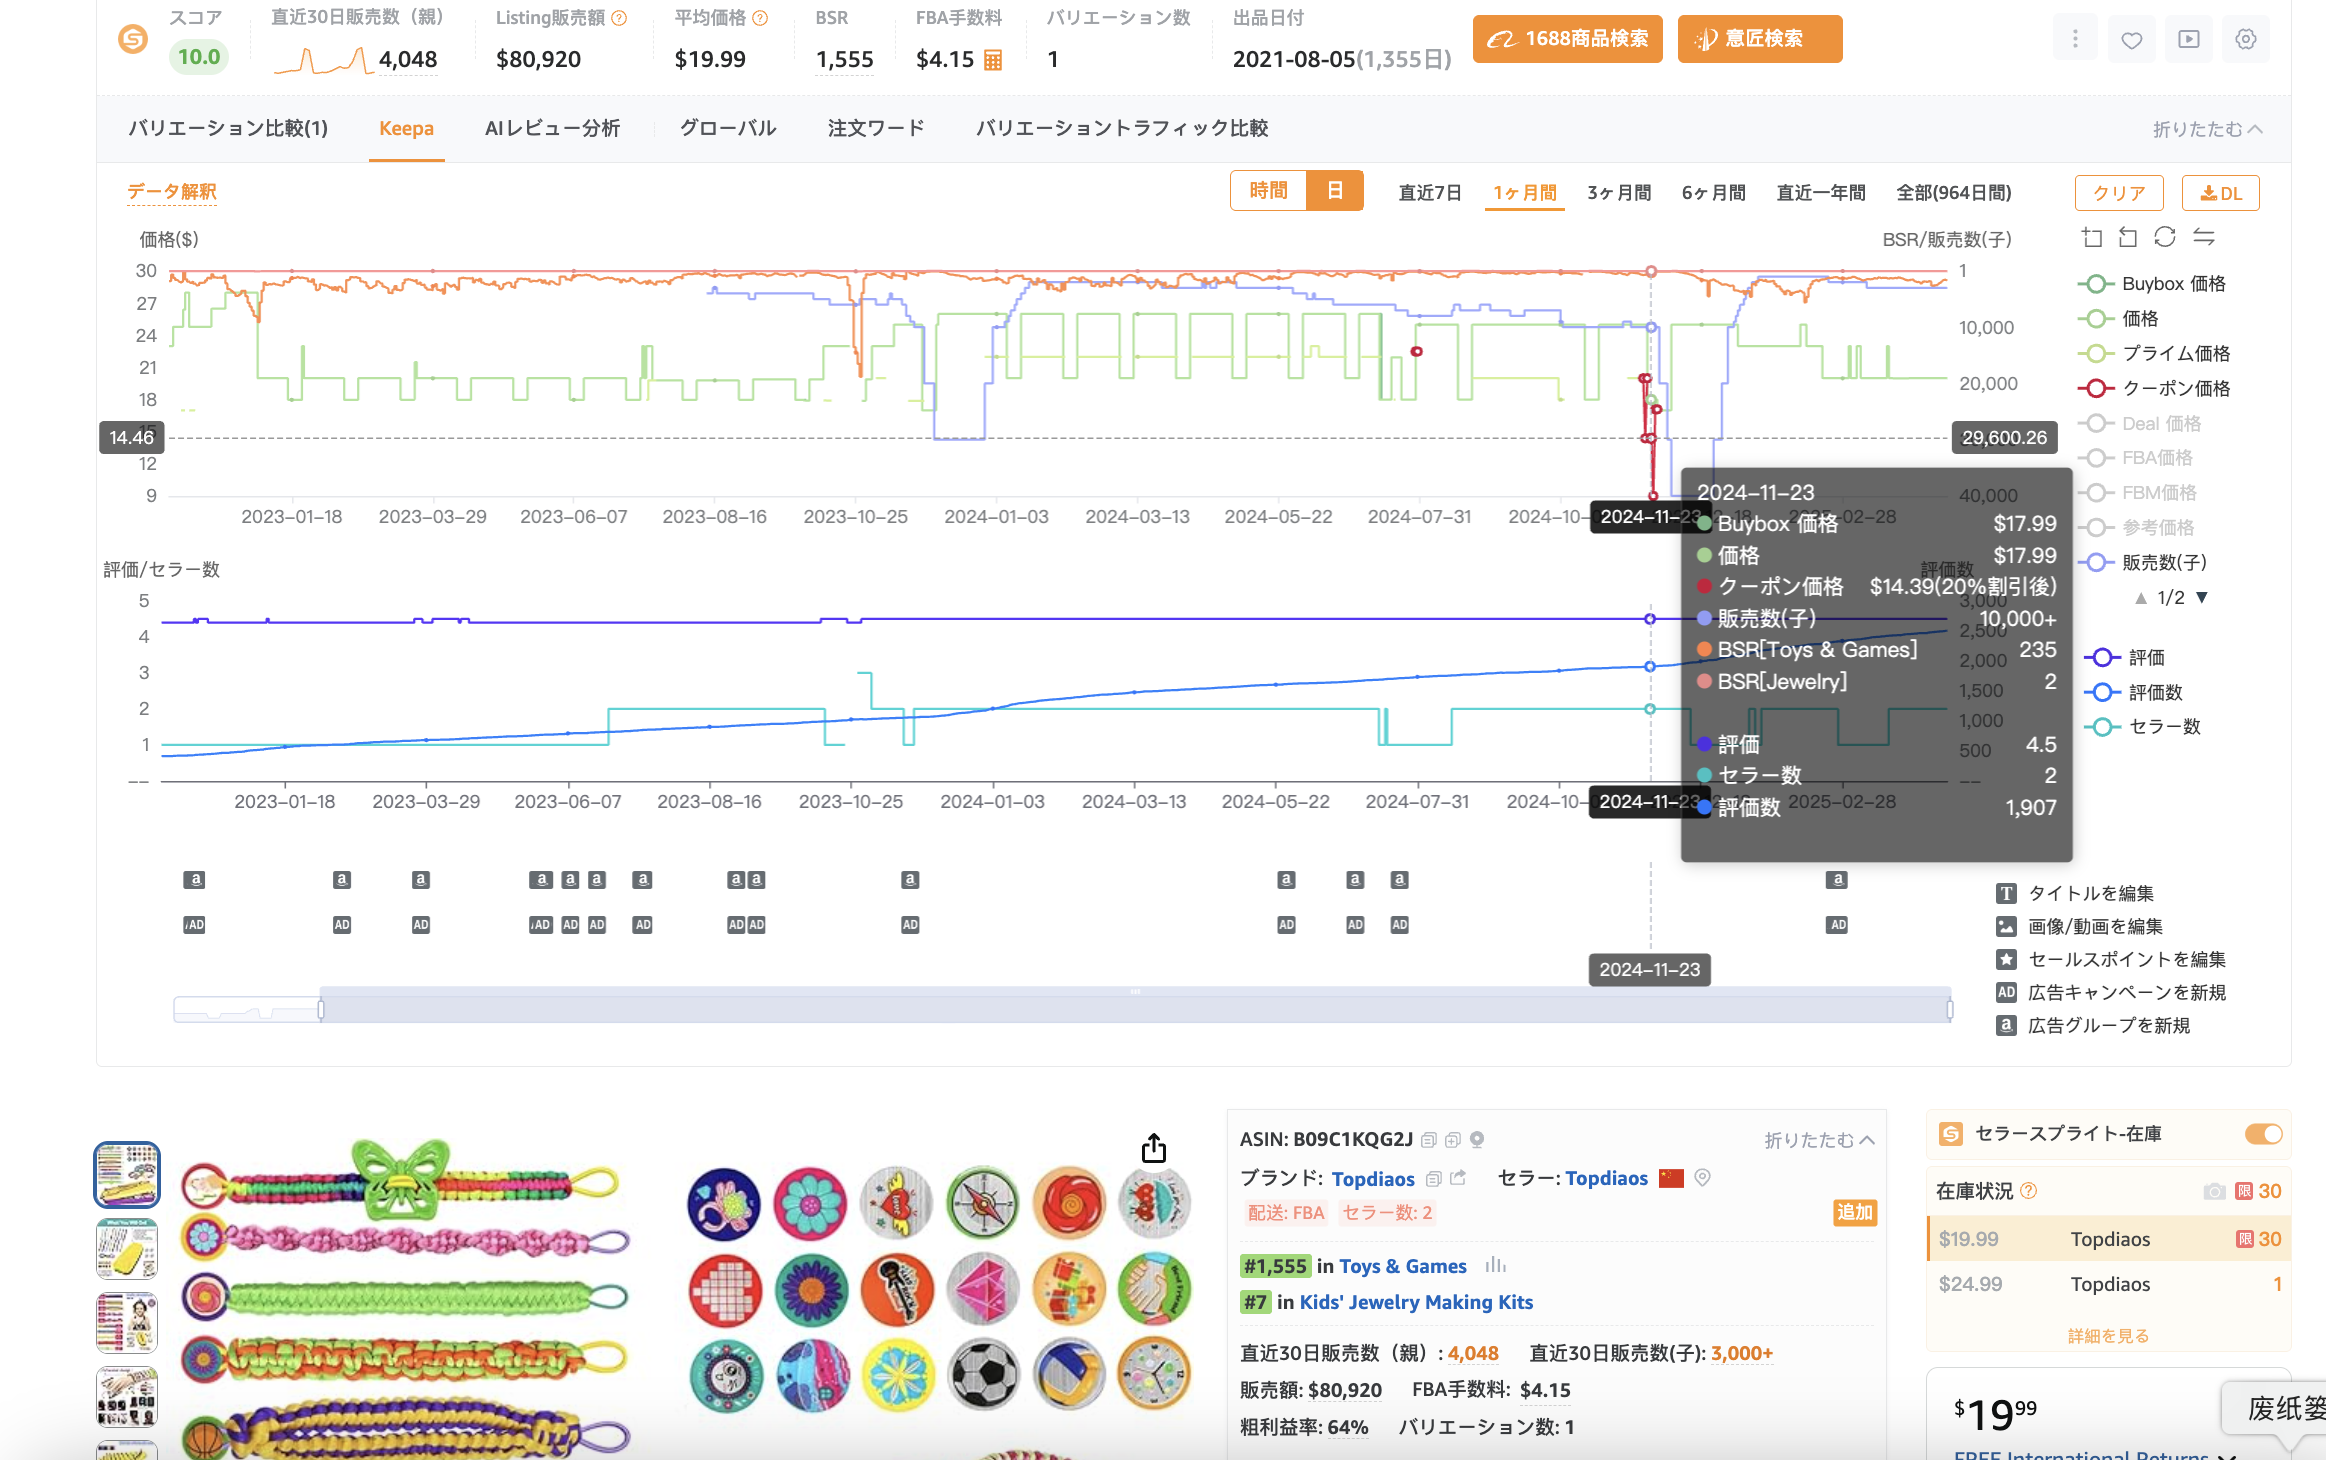Click right handle of timeline range slider
This screenshot has height=1460, width=2326.
[x=1950, y=1010]
